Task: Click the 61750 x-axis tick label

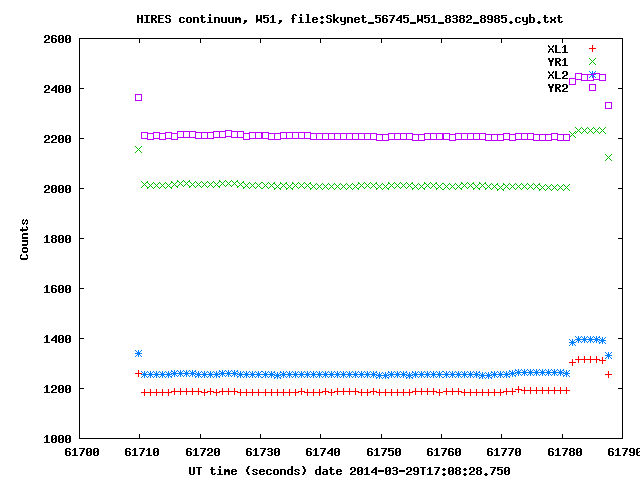Action: tap(384, 452)
